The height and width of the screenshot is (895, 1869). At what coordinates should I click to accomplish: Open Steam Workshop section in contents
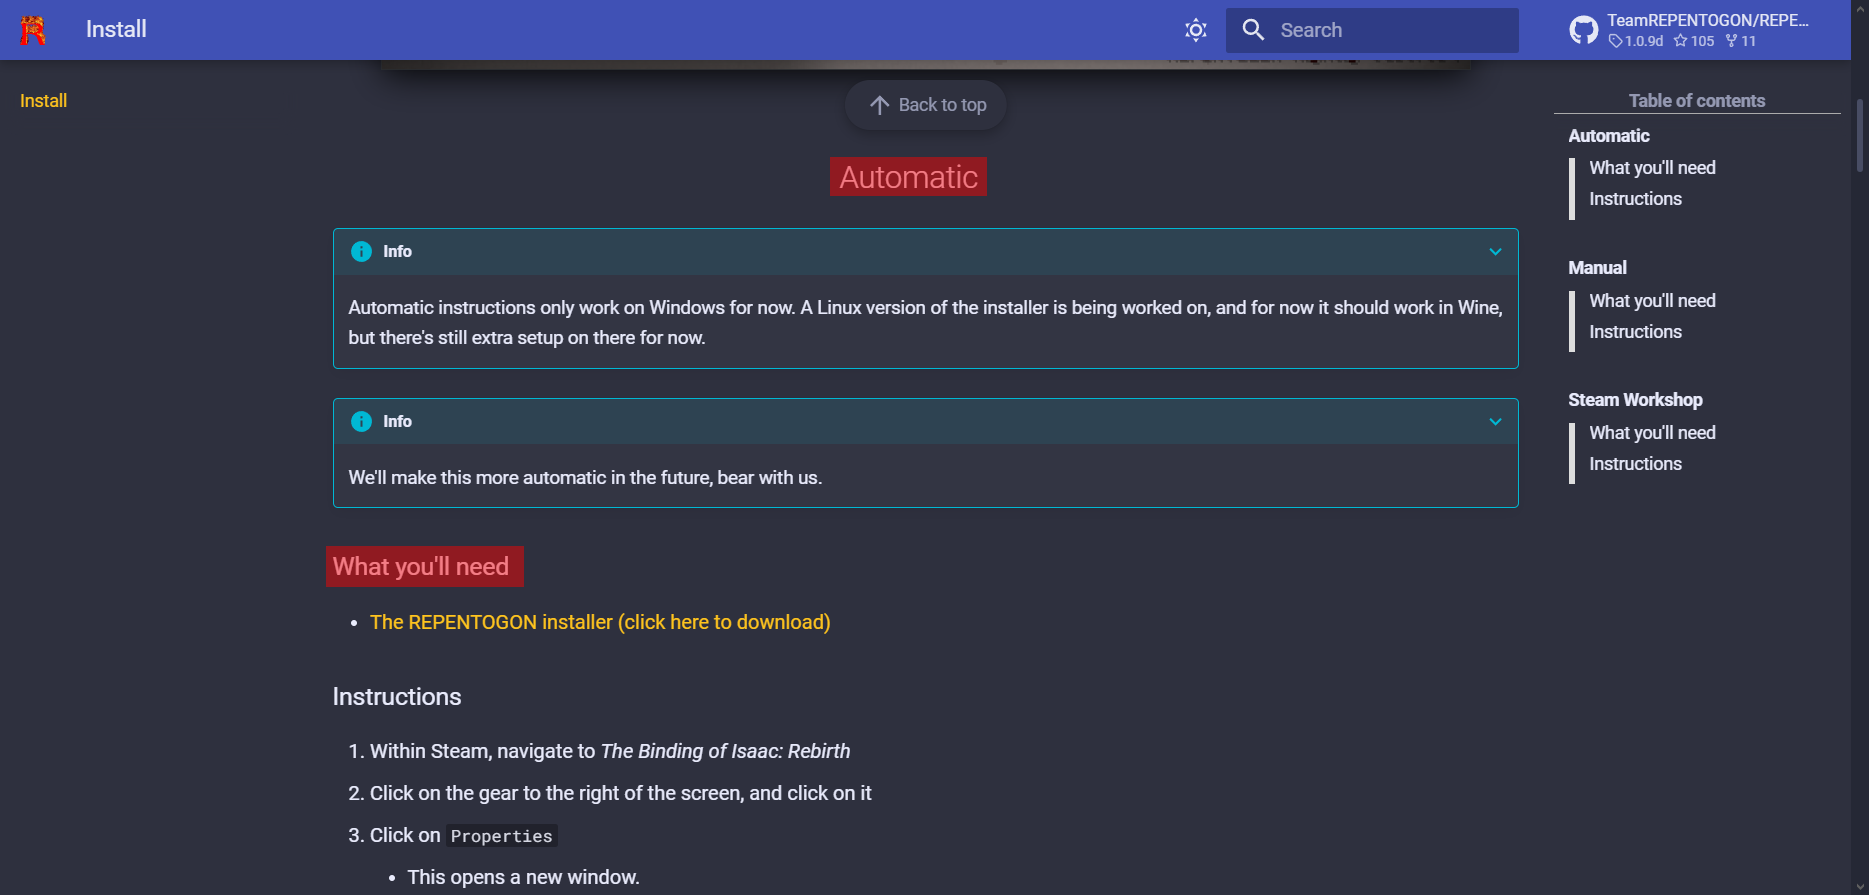click(x=1635, y=400)
